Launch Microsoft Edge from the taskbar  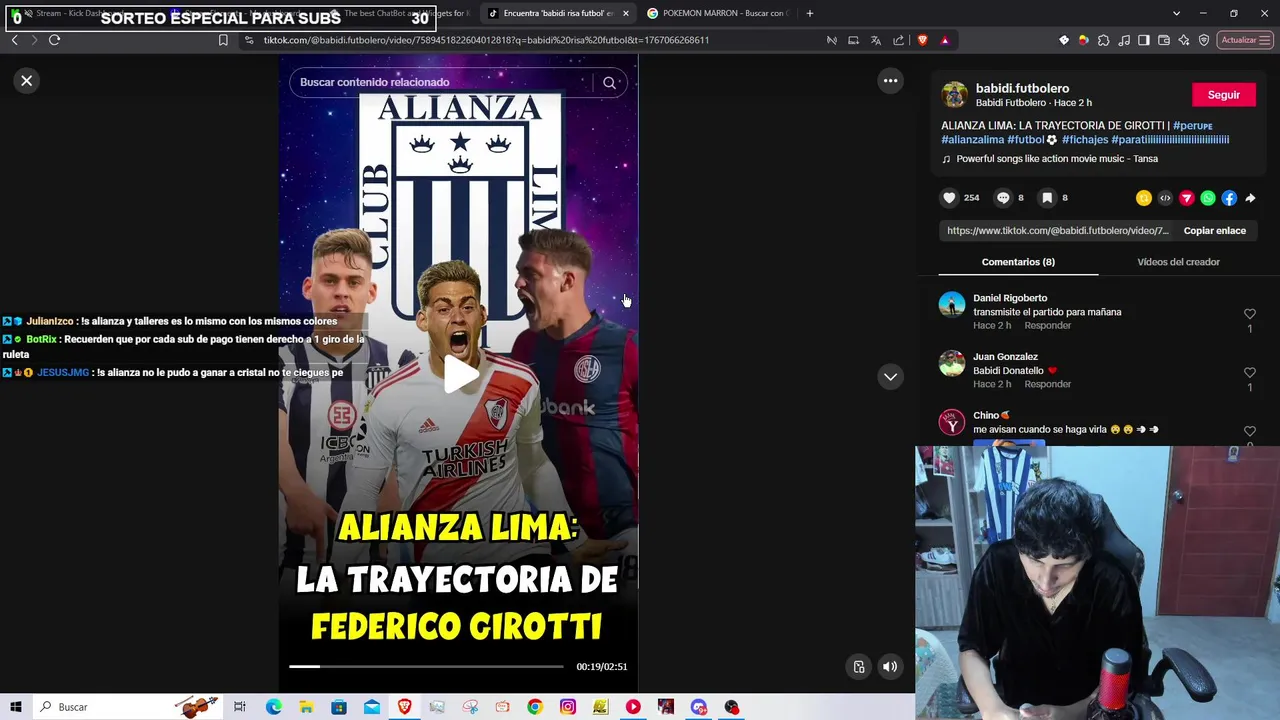coord(273,707)
